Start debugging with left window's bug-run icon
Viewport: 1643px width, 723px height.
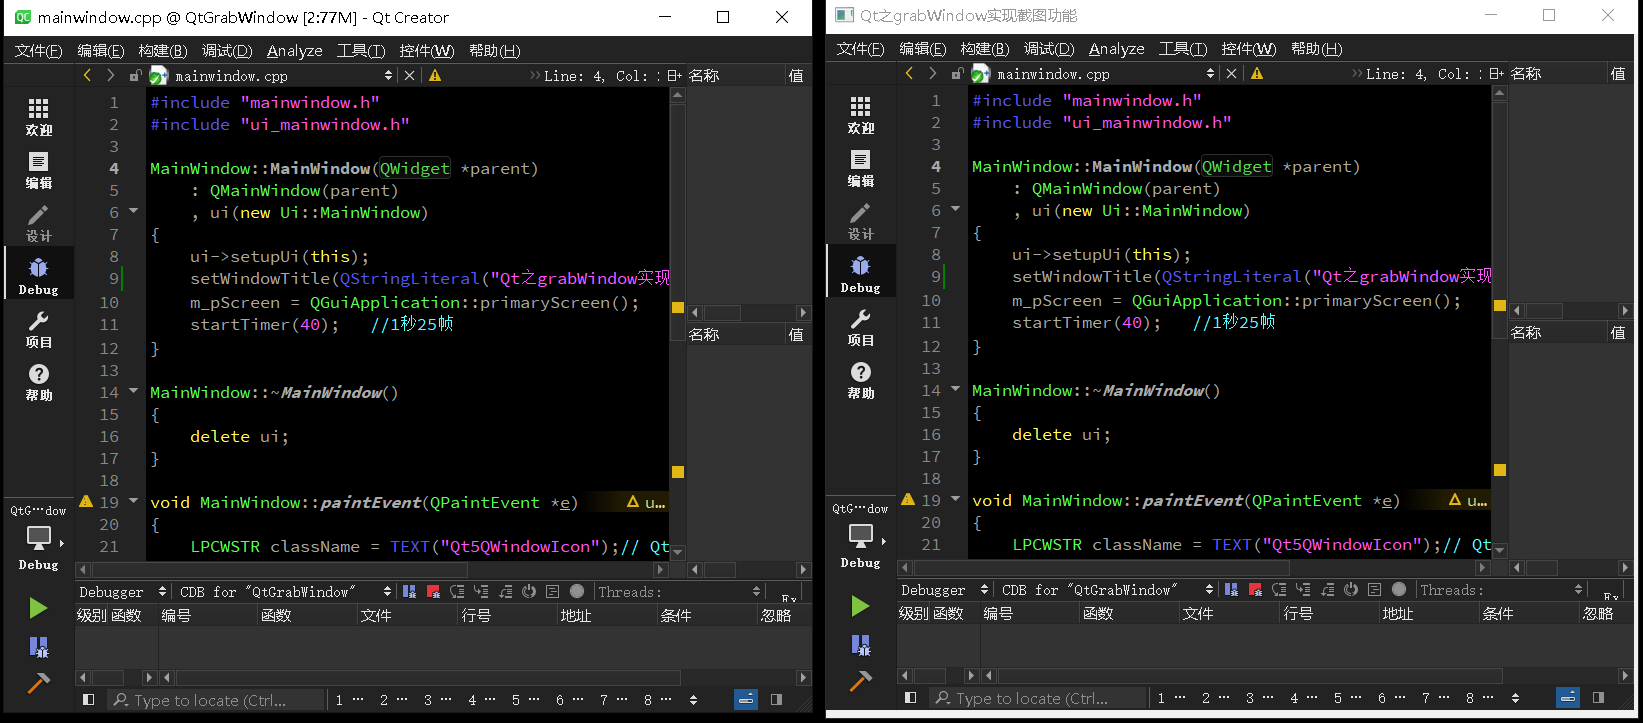pos(38,647)
